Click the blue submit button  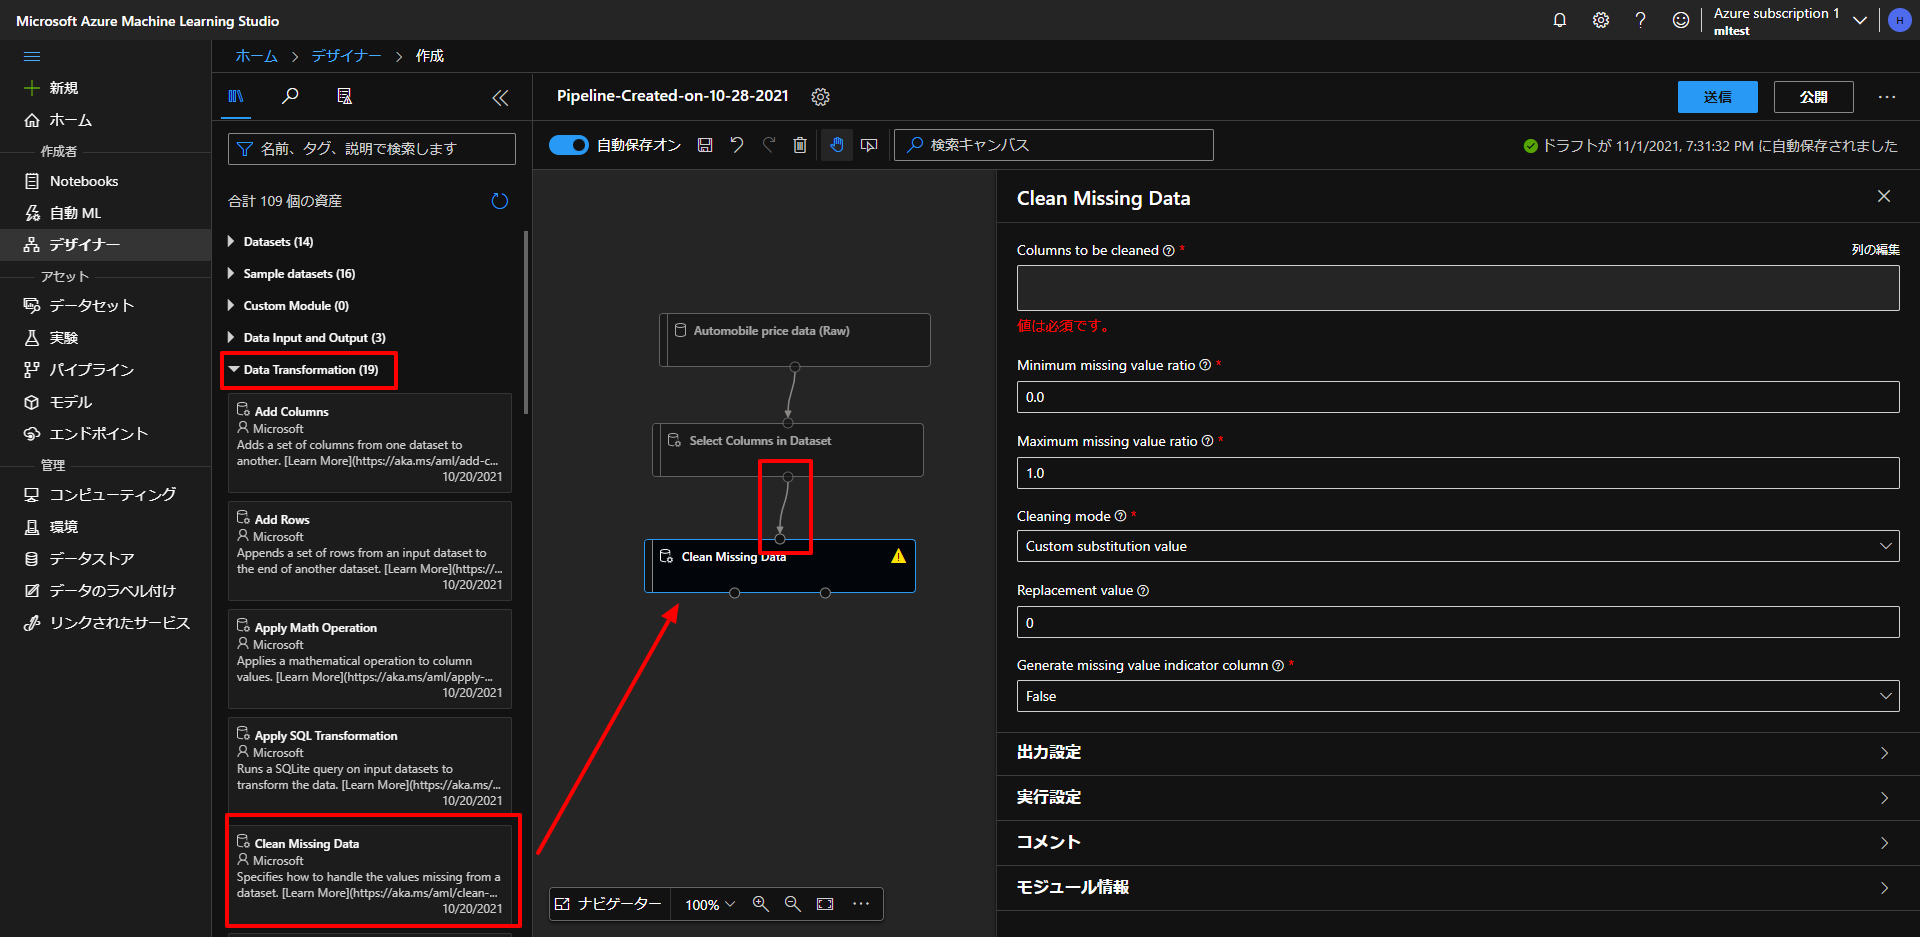1717,97
